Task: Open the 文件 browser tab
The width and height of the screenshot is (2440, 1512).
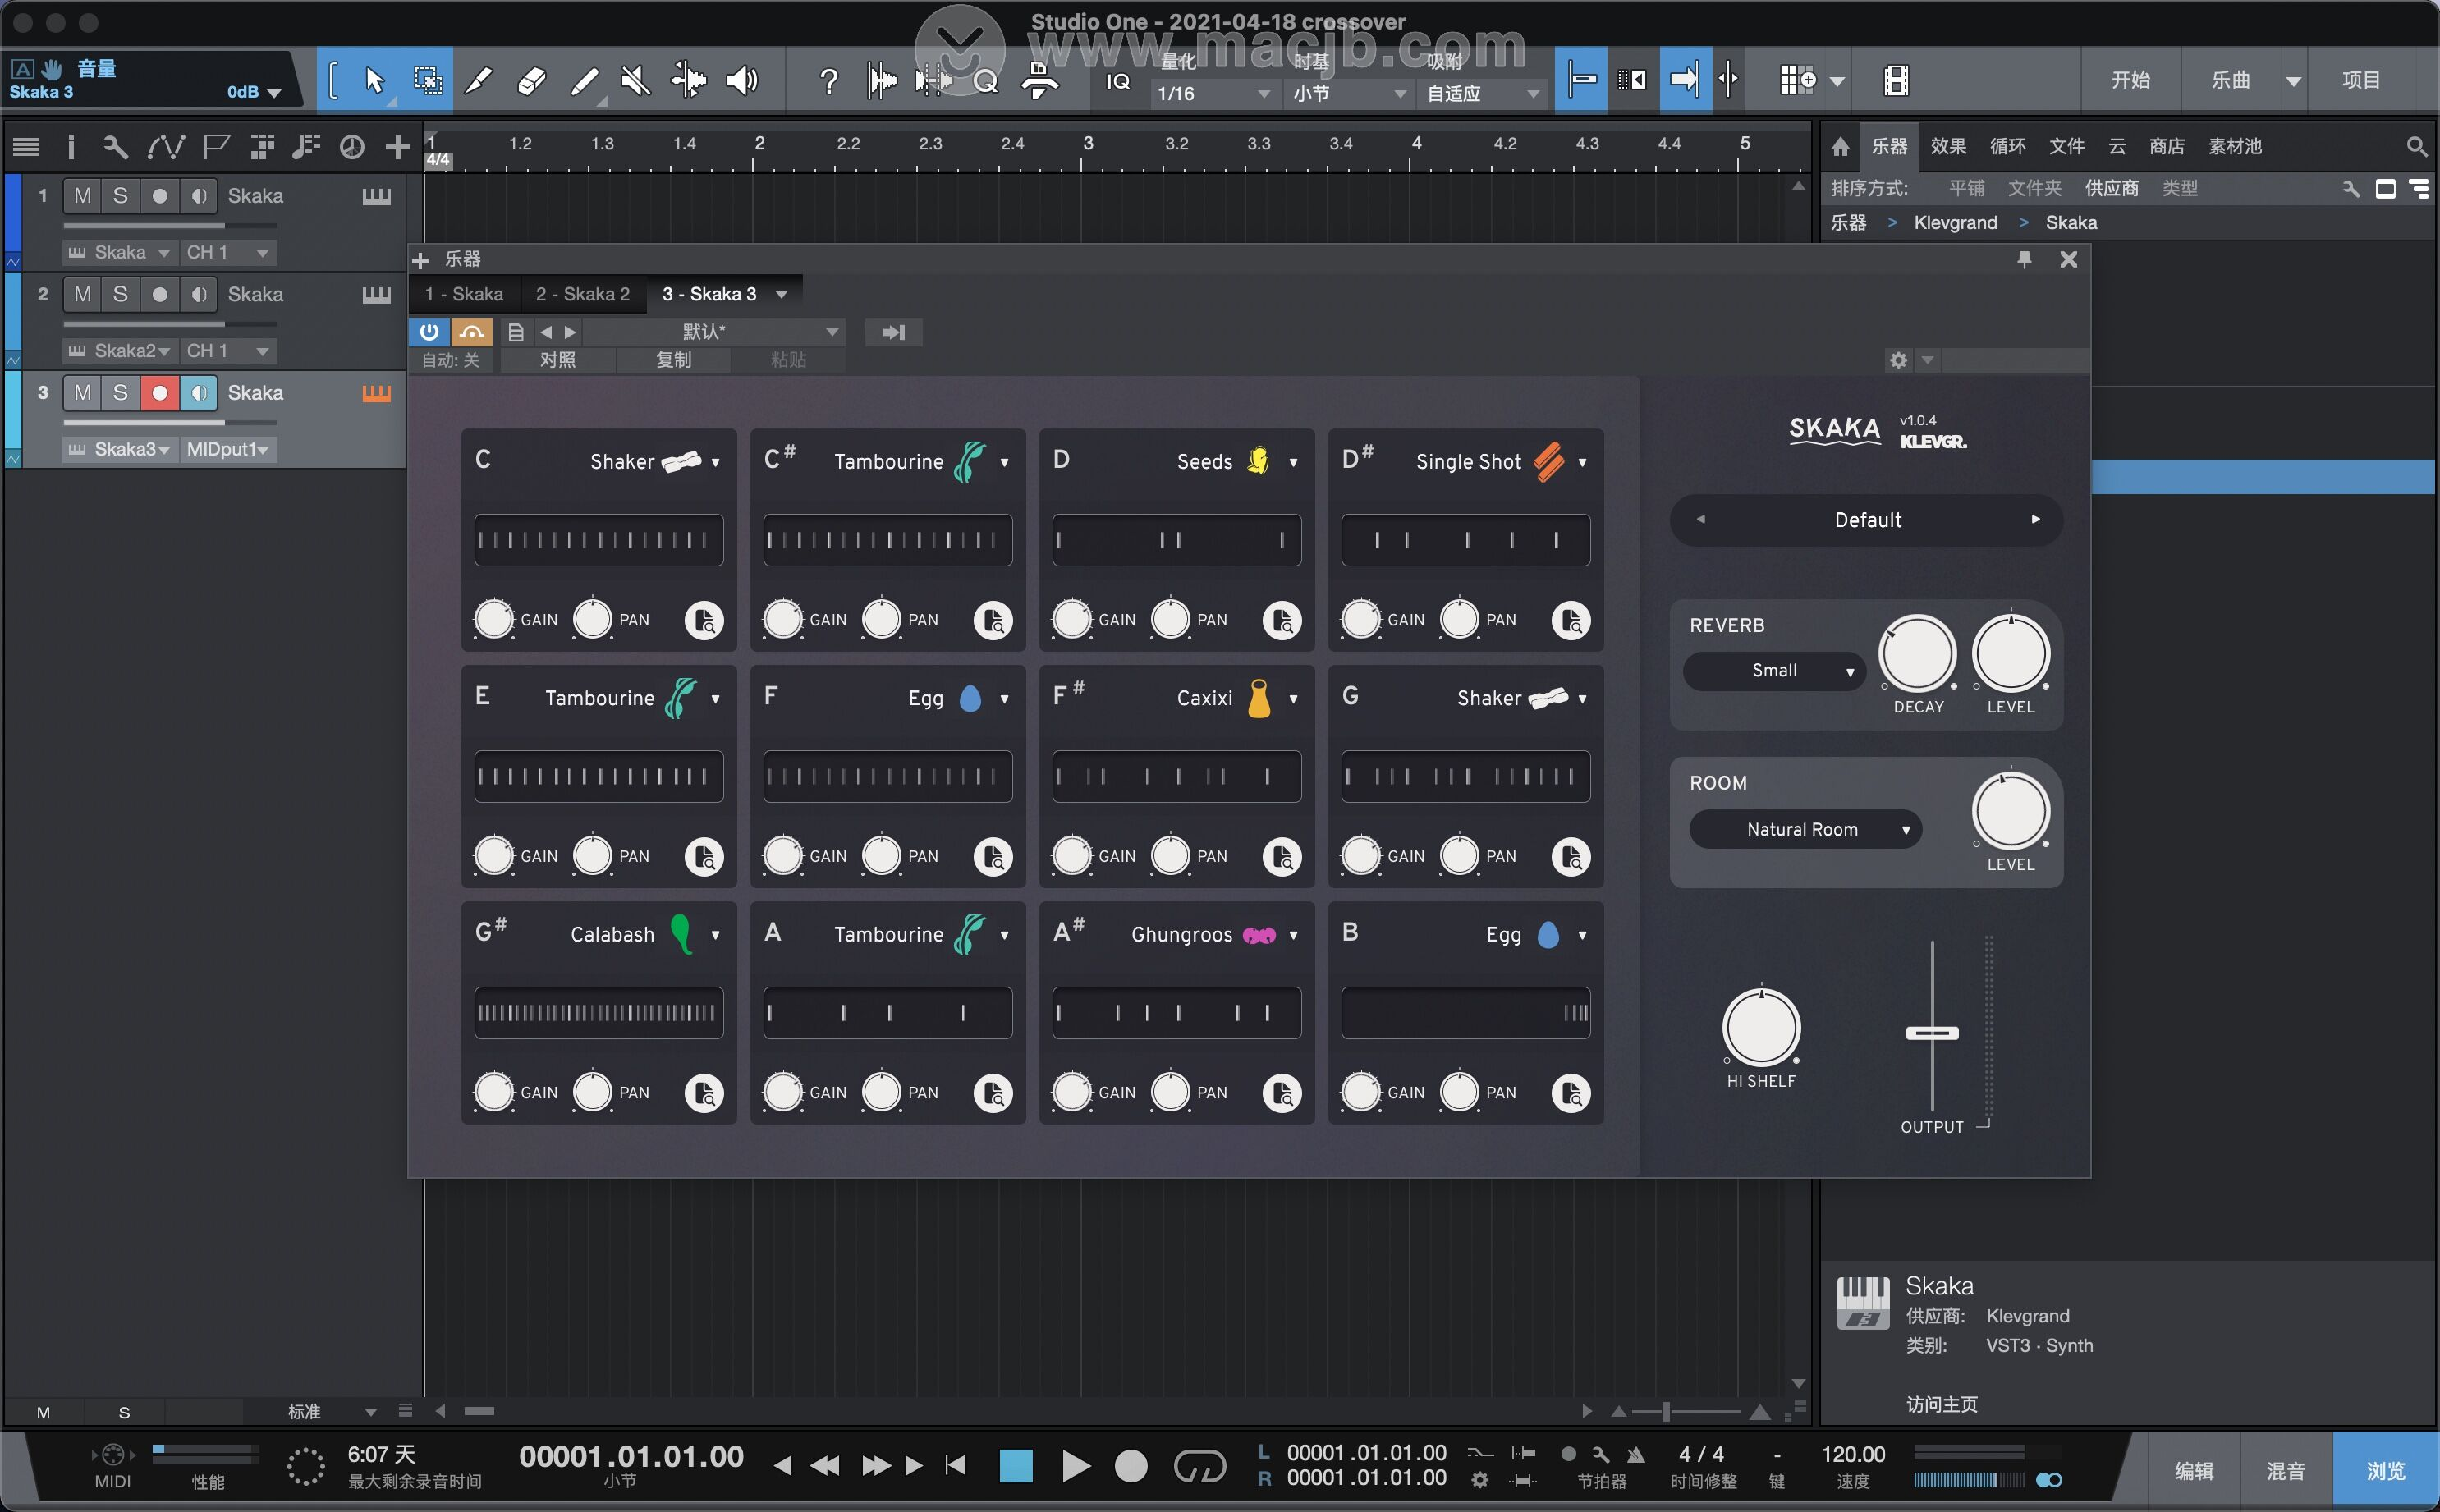Action: [x=2067, y=147]
